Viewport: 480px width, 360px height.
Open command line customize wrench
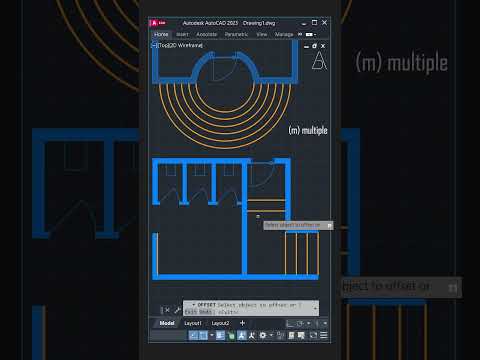177,310
